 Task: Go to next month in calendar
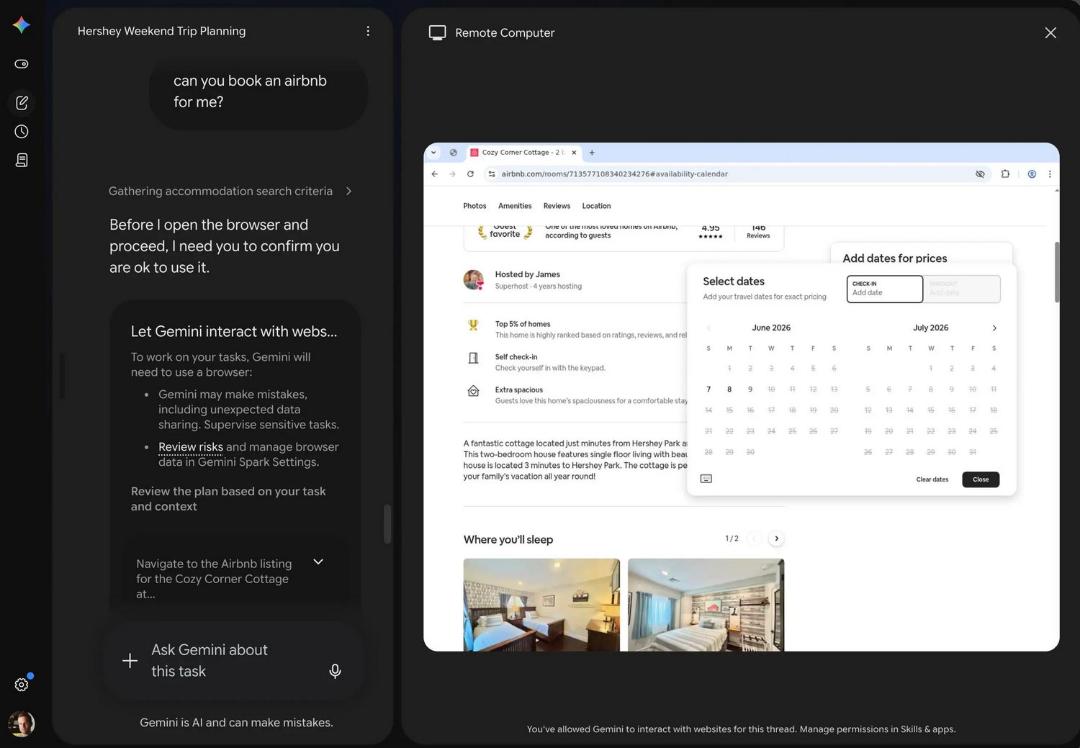click(995, 328)
